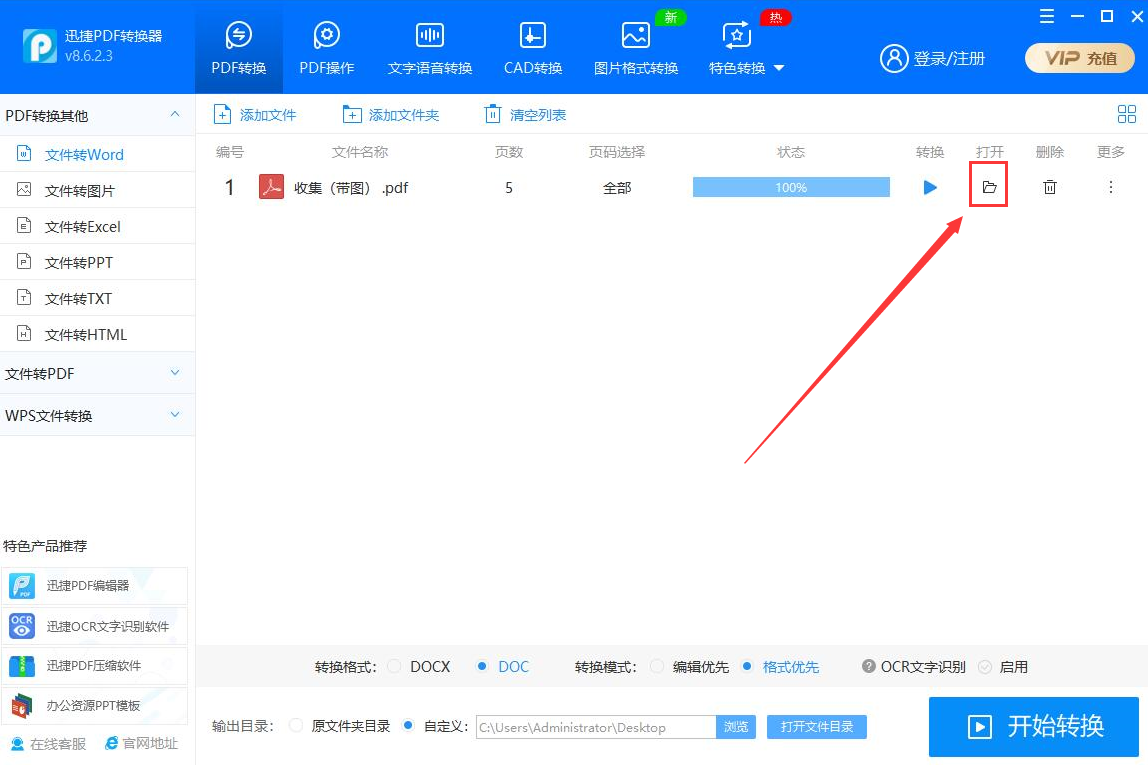
Task: Select 原文件夹目录 output option
Action: pyautogui.click(x=296, y=725)
